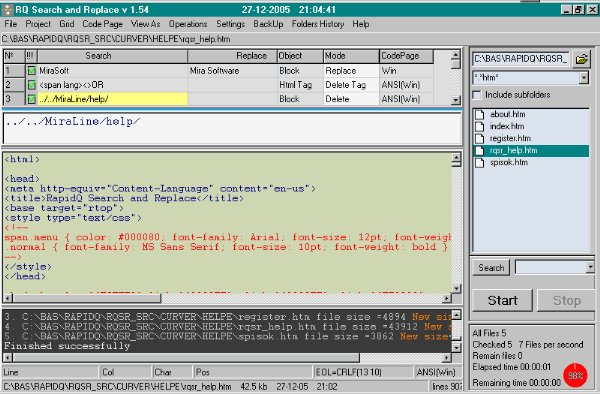Image resolution: width=600 pixels, height=394 pixels.
Task: Select the Html Tag object cell
Action: 300,85
